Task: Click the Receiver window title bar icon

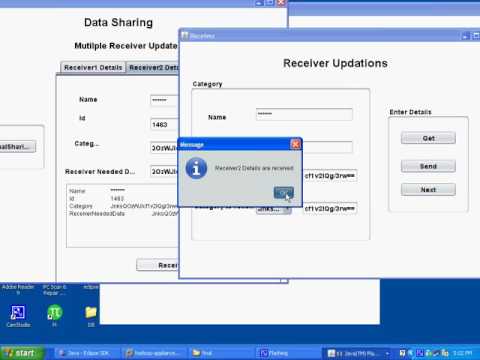Action: 185,35
